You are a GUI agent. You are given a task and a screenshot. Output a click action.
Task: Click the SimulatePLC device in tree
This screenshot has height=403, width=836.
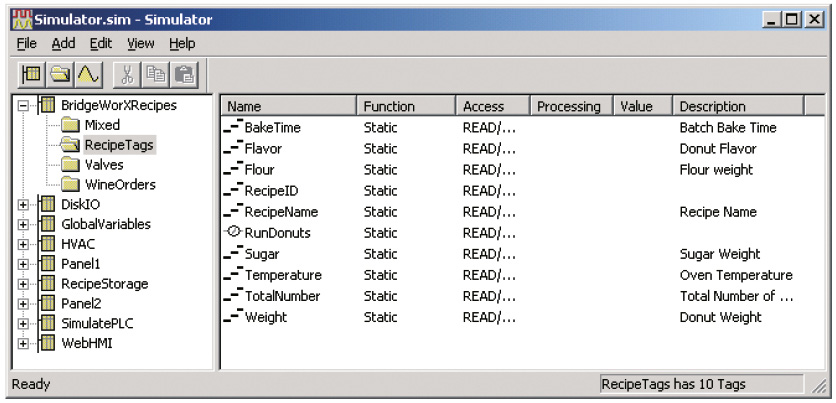coord(97,324)
